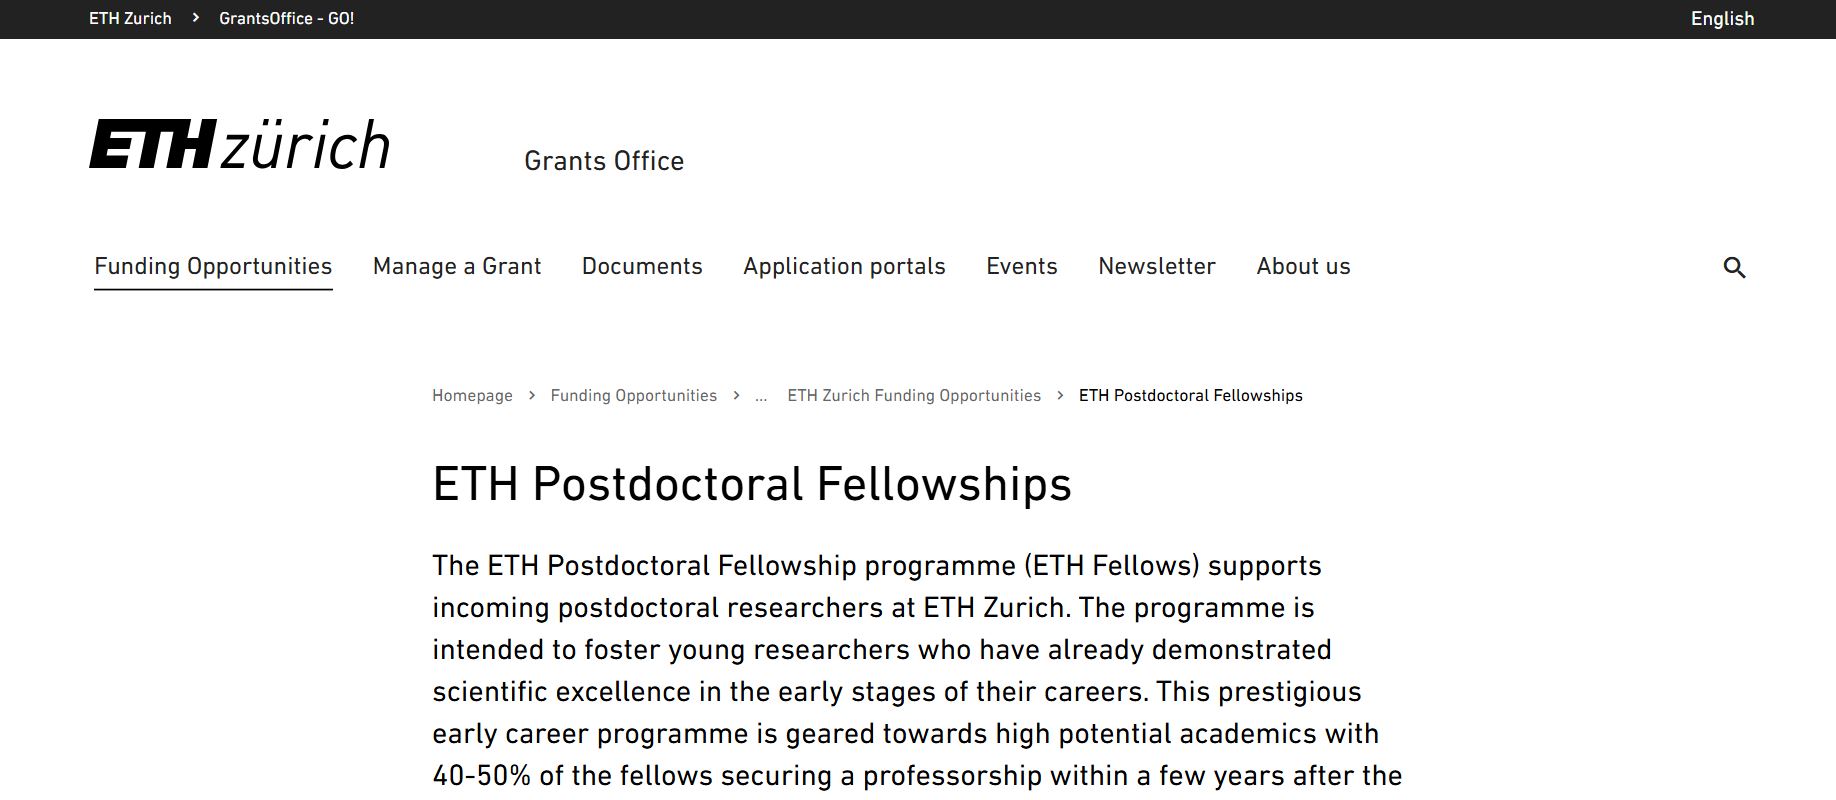The width and height of the screenshot is (1836, 800).
Task: Click the Grants Office site title
Action: 604,161
